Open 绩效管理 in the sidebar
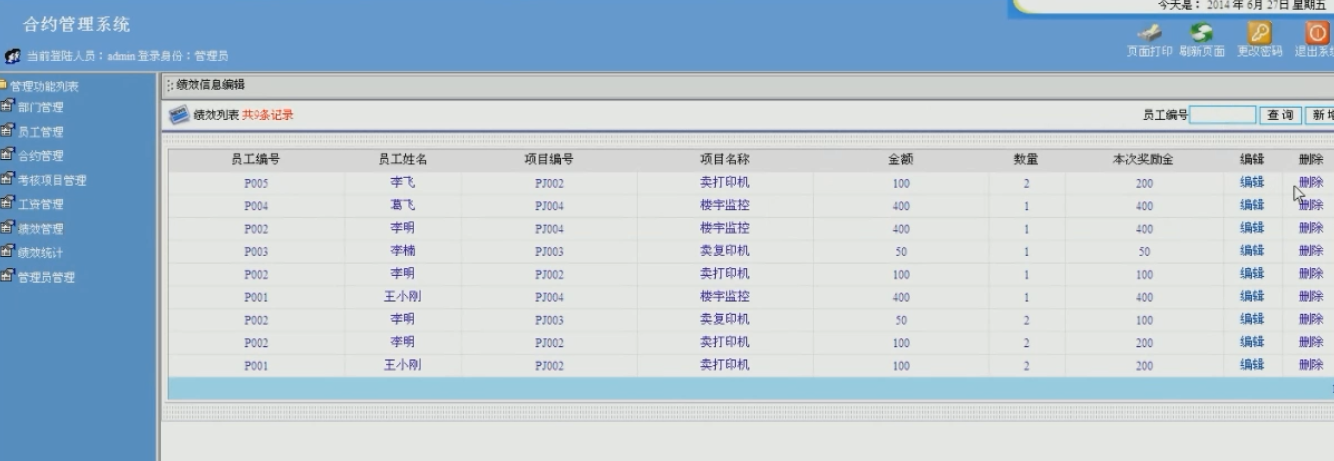This screenshot has height=461, width=1334. 41,229
